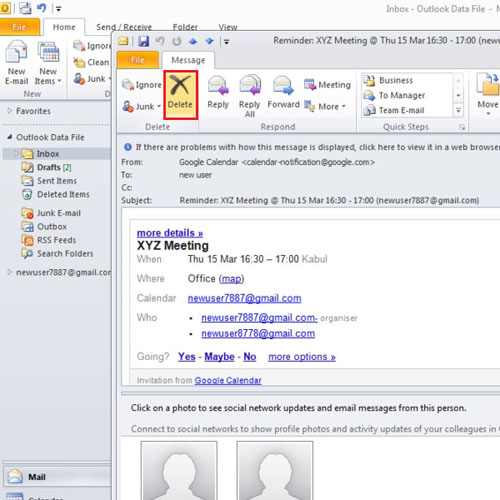Run the To Manager quick step
The image size is (500, 500).
394,95
